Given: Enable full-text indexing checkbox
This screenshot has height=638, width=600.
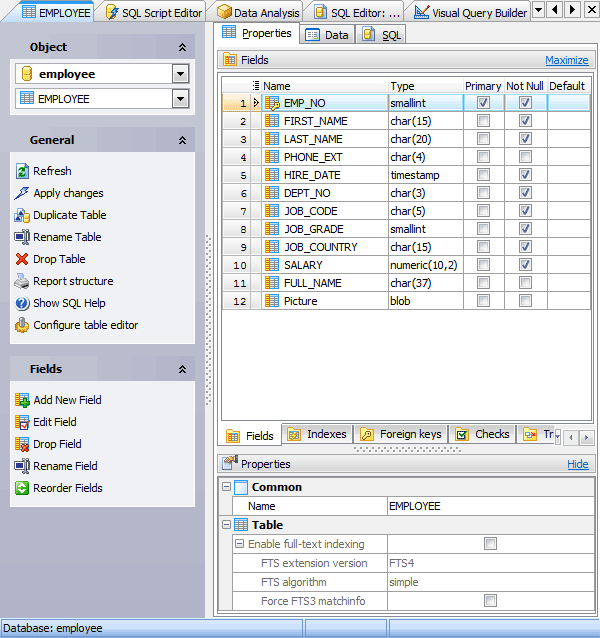Looking at the screenshot, I should [490, 544].
